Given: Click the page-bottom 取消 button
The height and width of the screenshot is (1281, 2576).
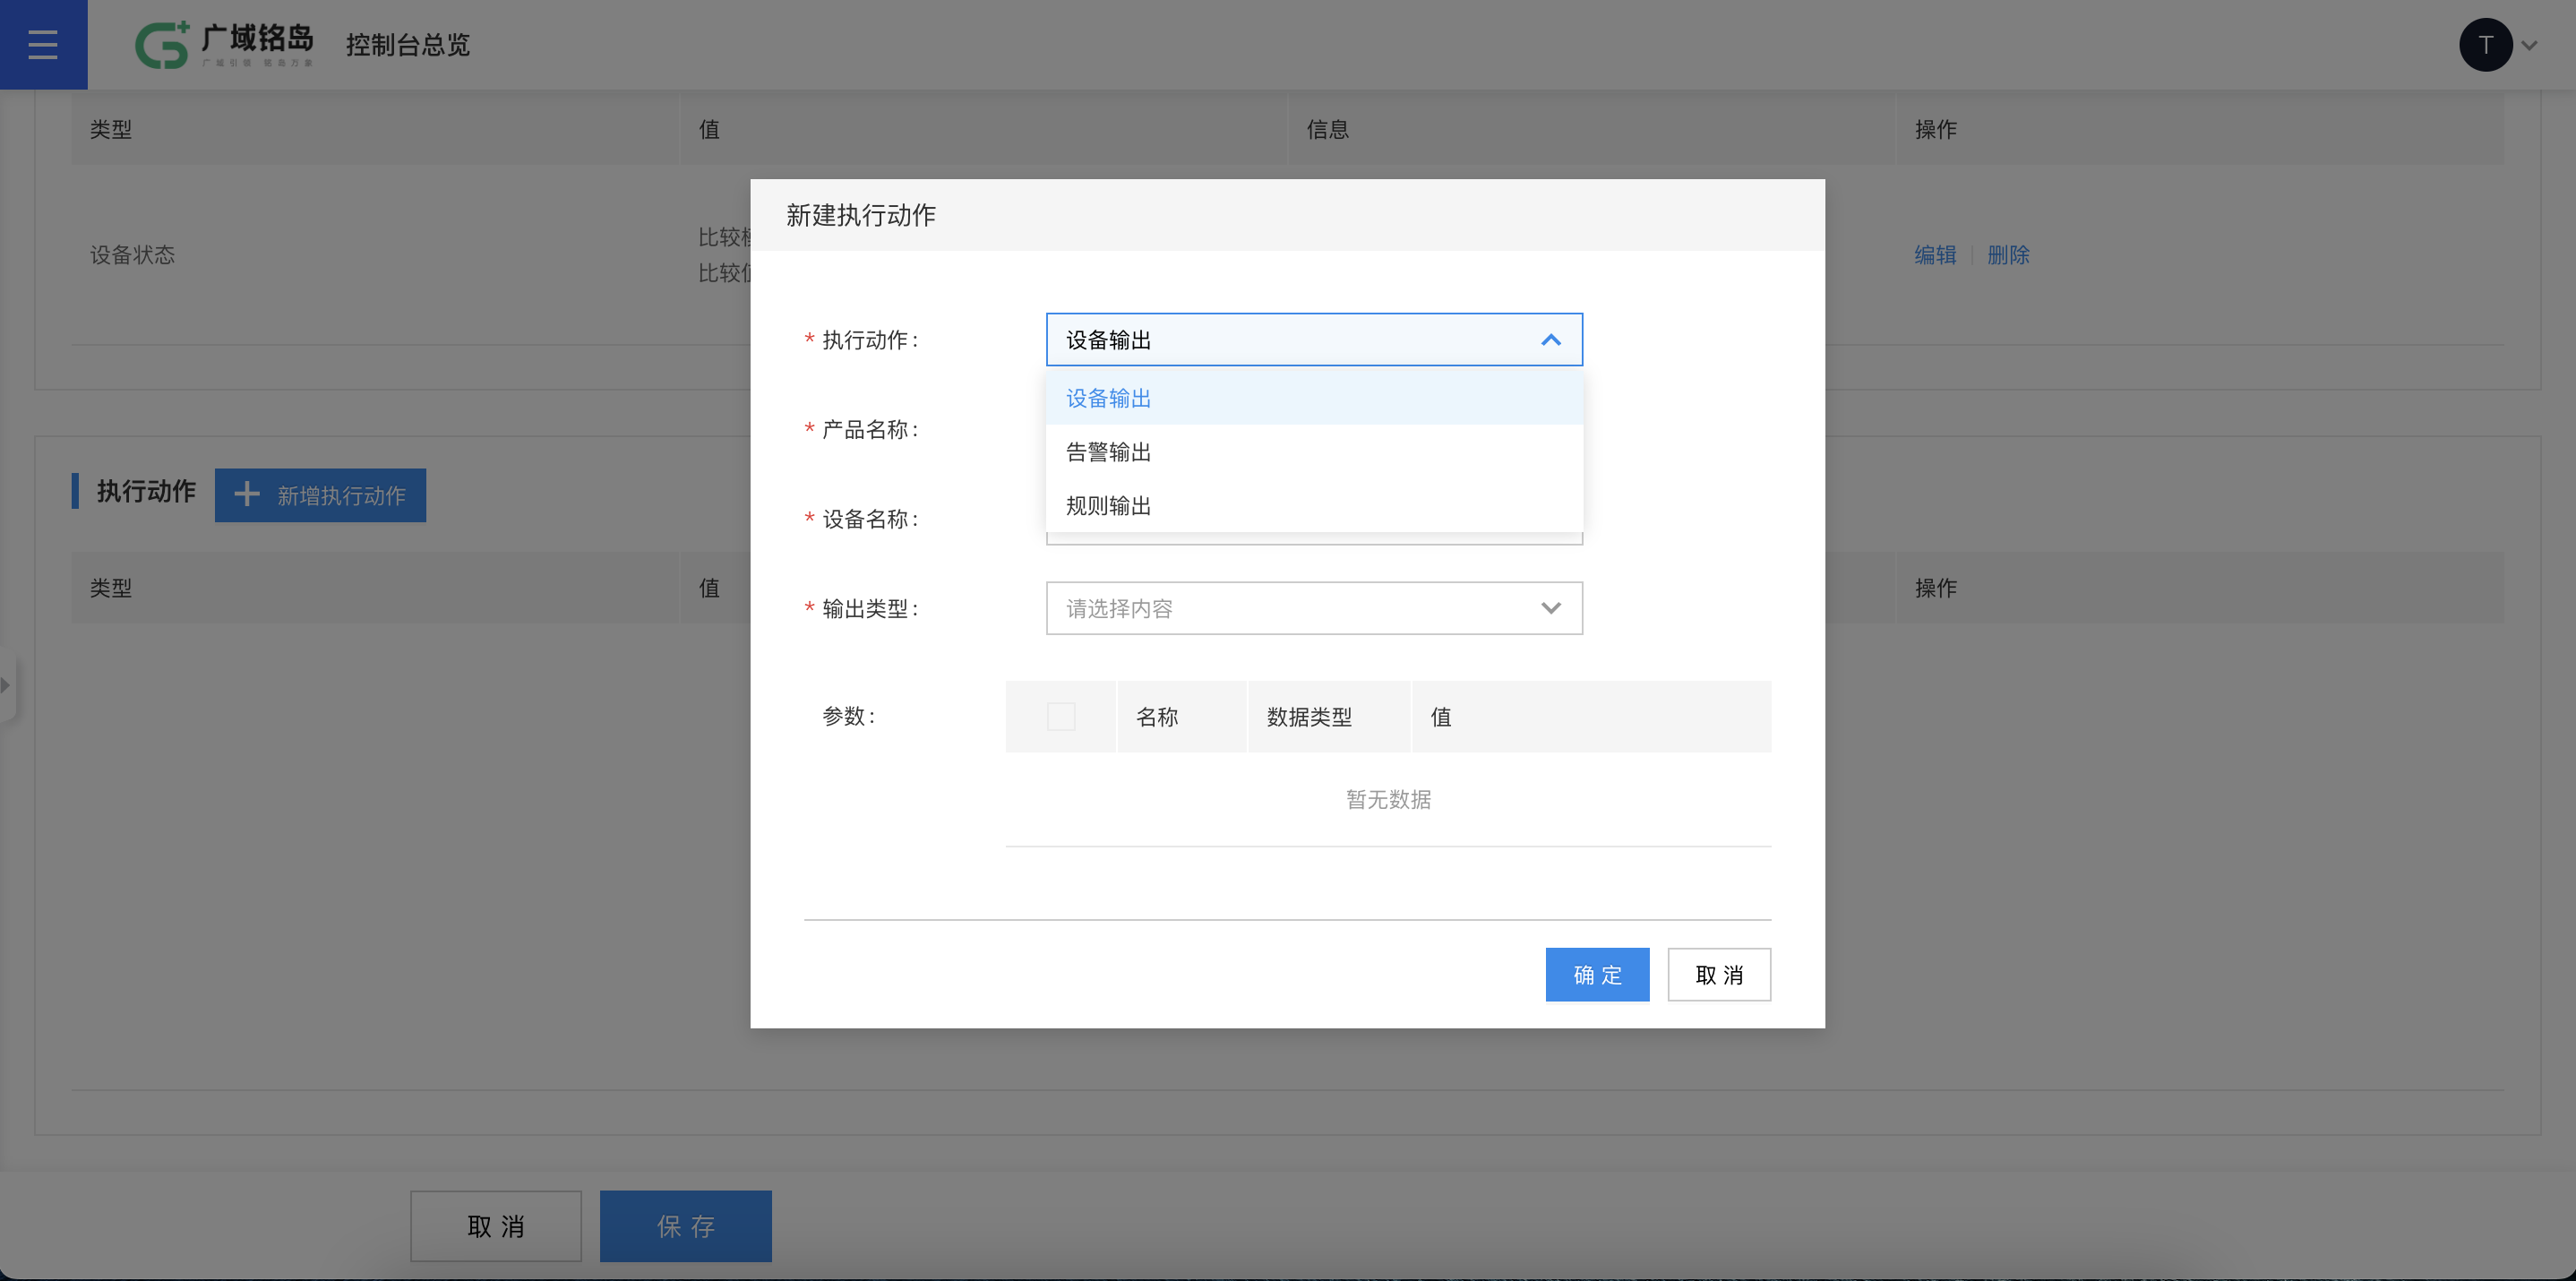Looking at the screenshot, I should (x=496, y=1226).
